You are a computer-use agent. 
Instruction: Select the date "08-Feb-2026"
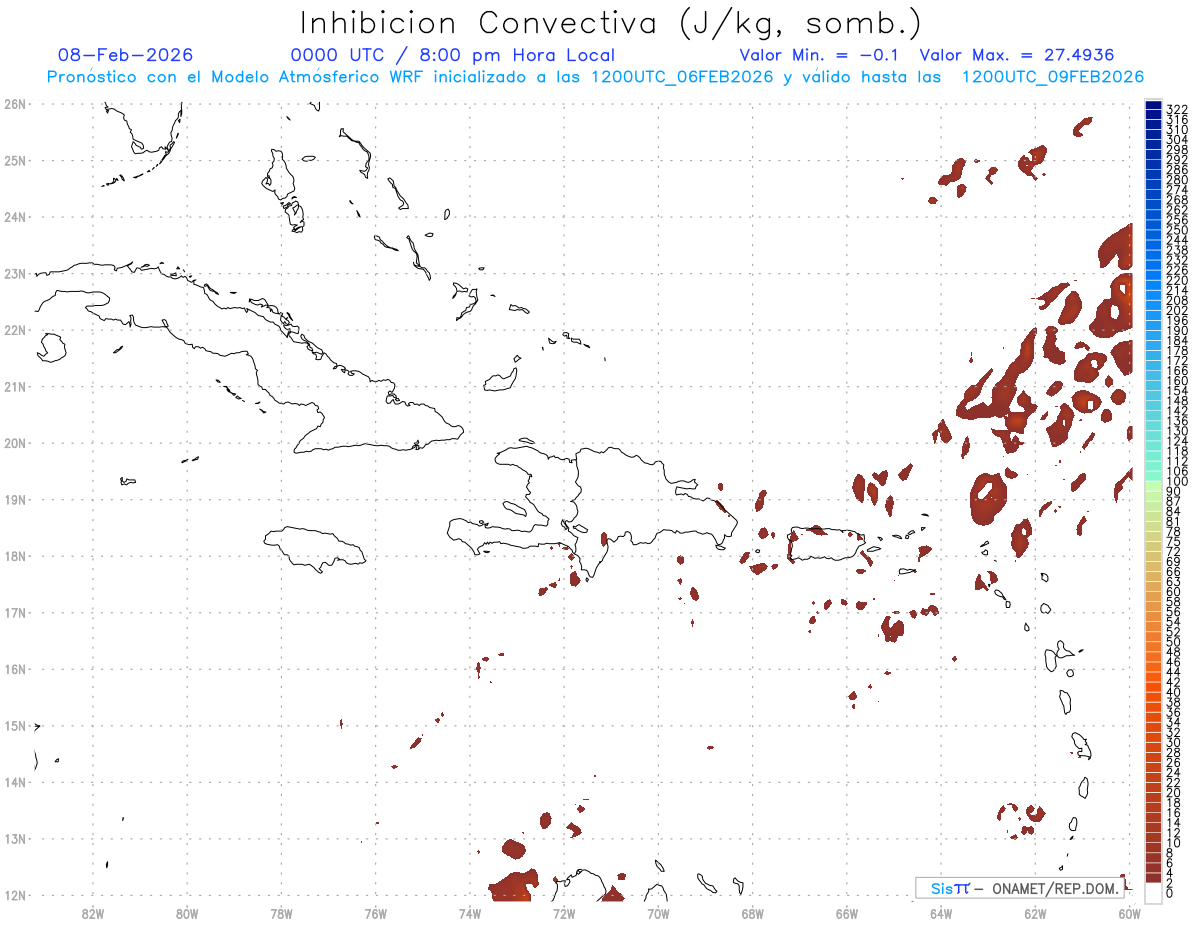pos(125,55)
